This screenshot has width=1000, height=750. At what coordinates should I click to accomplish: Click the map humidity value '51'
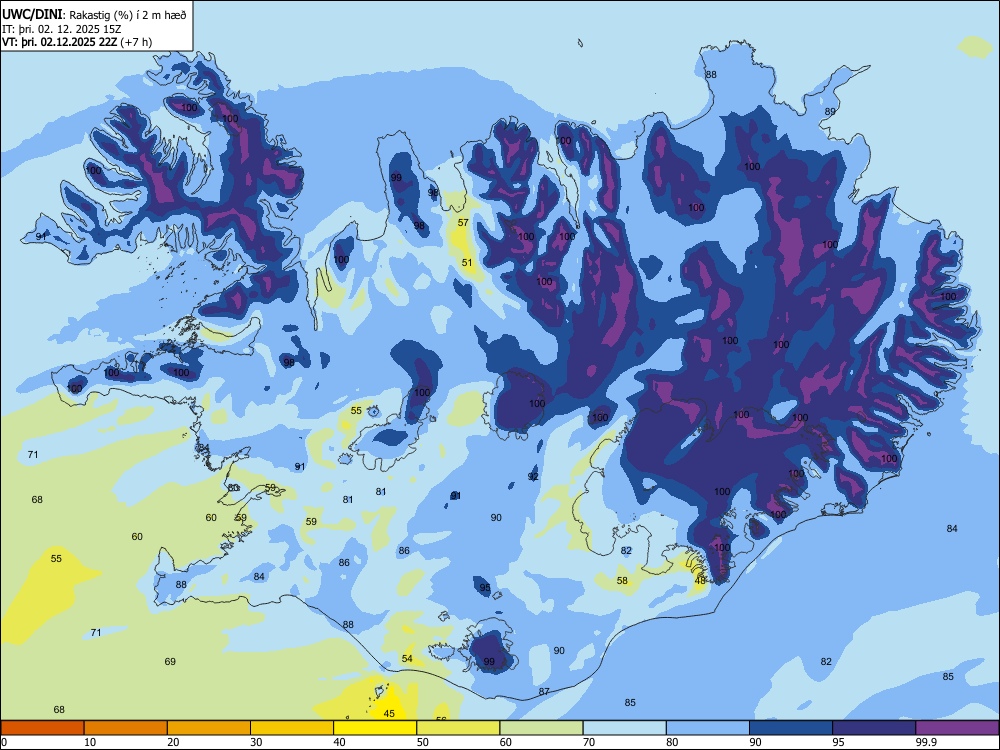coord(467,262)
